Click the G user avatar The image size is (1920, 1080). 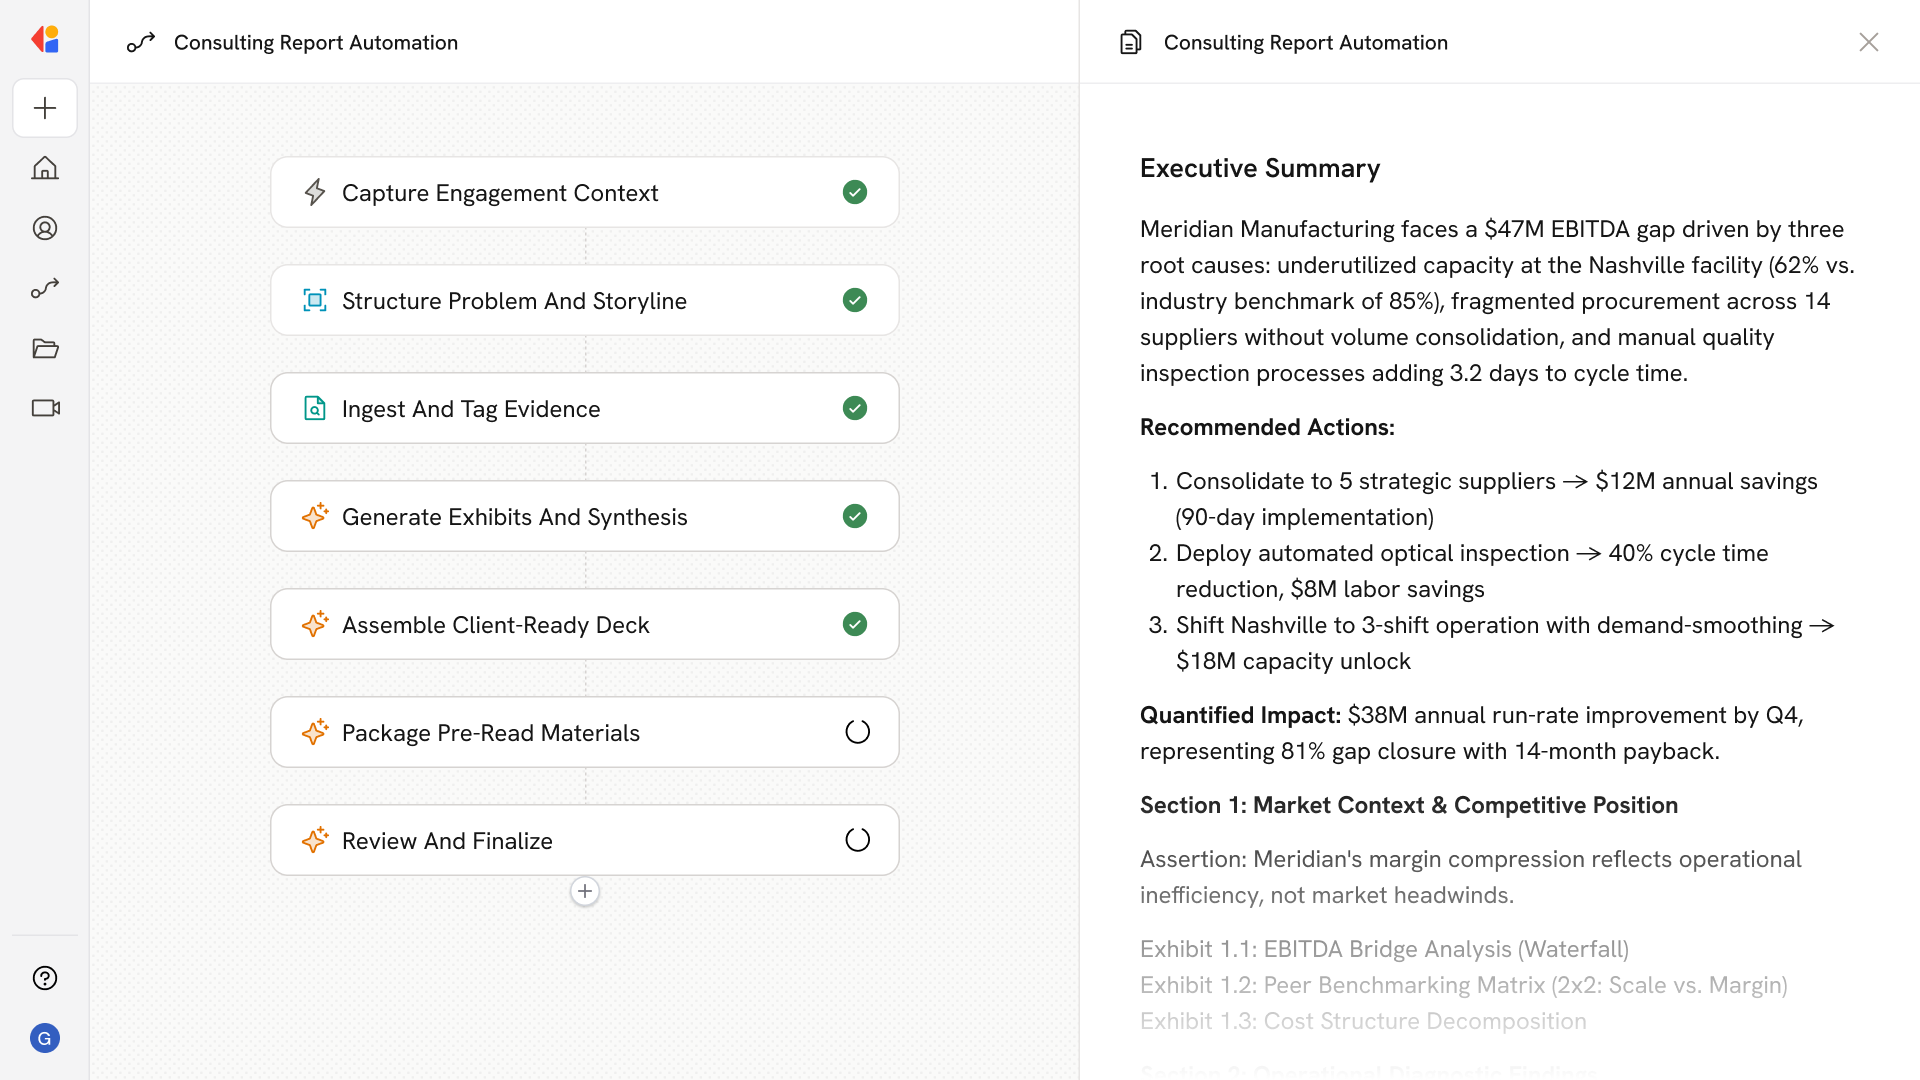45,1038
